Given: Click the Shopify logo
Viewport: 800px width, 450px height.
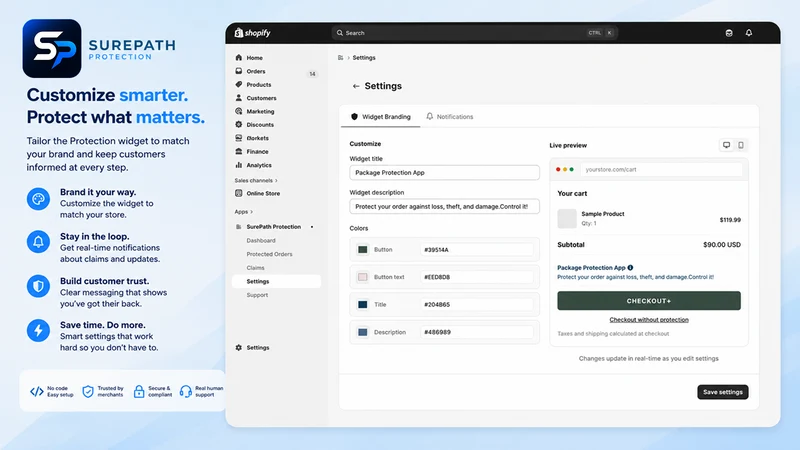Looking at the screenshot, I should tap(252, 33).
